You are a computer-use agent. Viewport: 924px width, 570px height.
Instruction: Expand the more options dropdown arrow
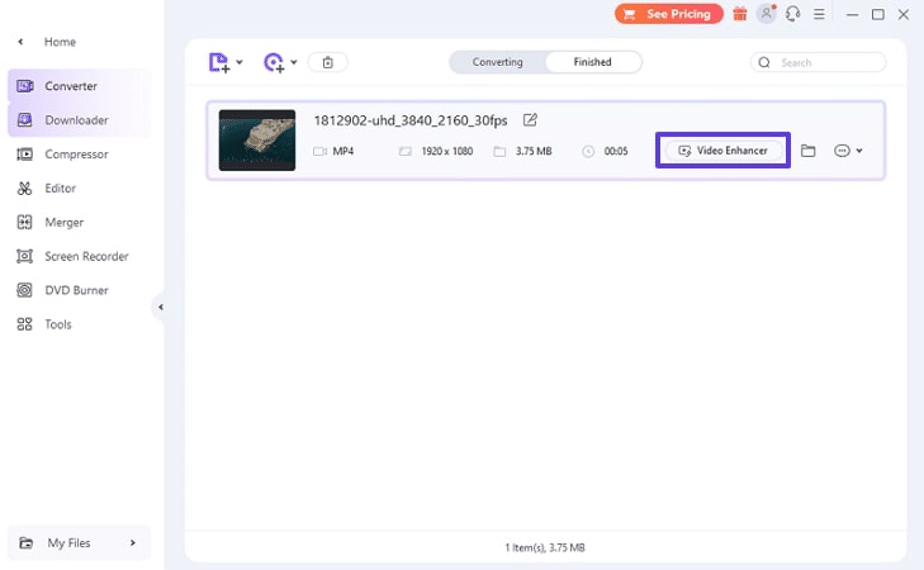click(859, 151)
